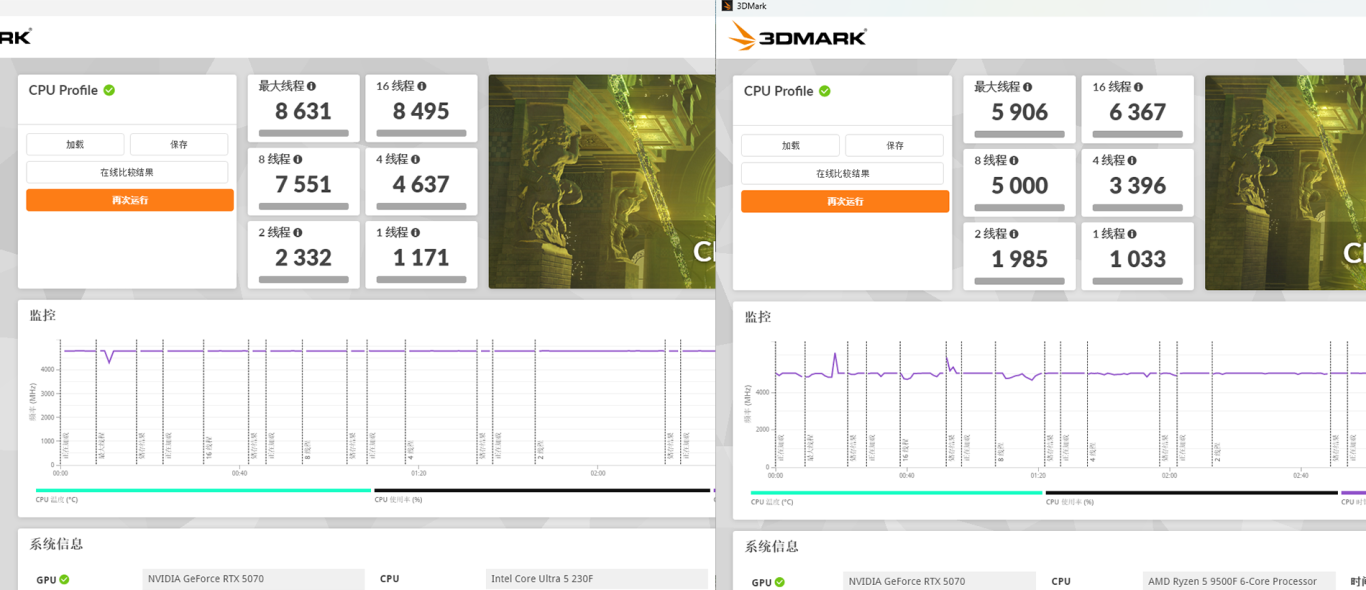Click info icon beside 1 线程 score 1 033

(x=1132, y=234)
